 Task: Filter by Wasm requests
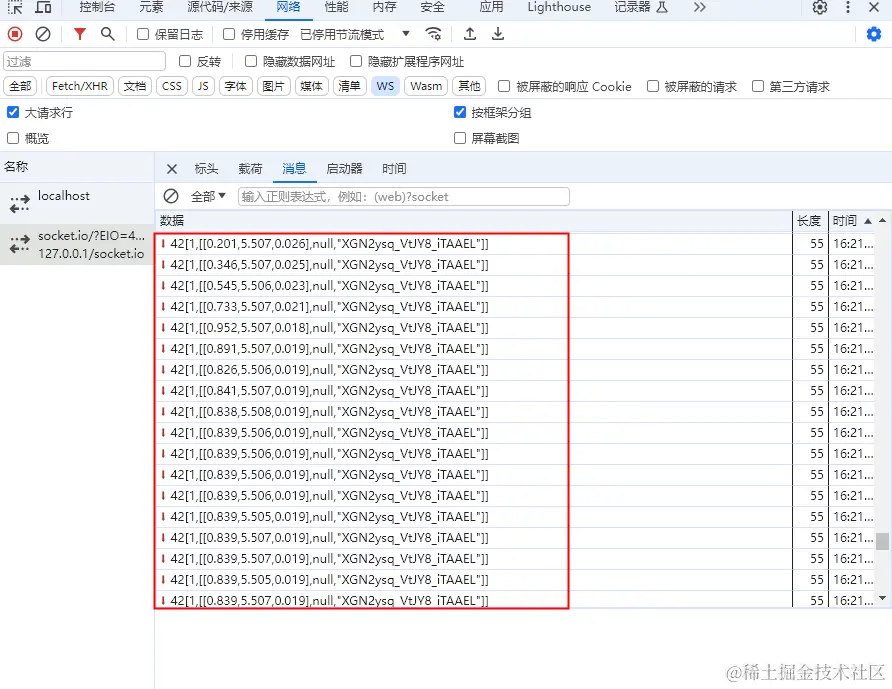point(426,86)
